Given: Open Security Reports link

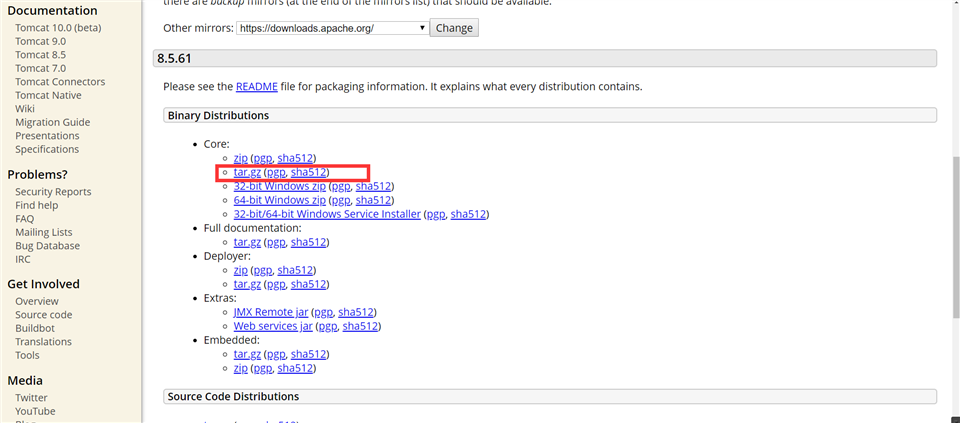Looking at the screenshot, I should pyautogui.click(x=53, y=192).
